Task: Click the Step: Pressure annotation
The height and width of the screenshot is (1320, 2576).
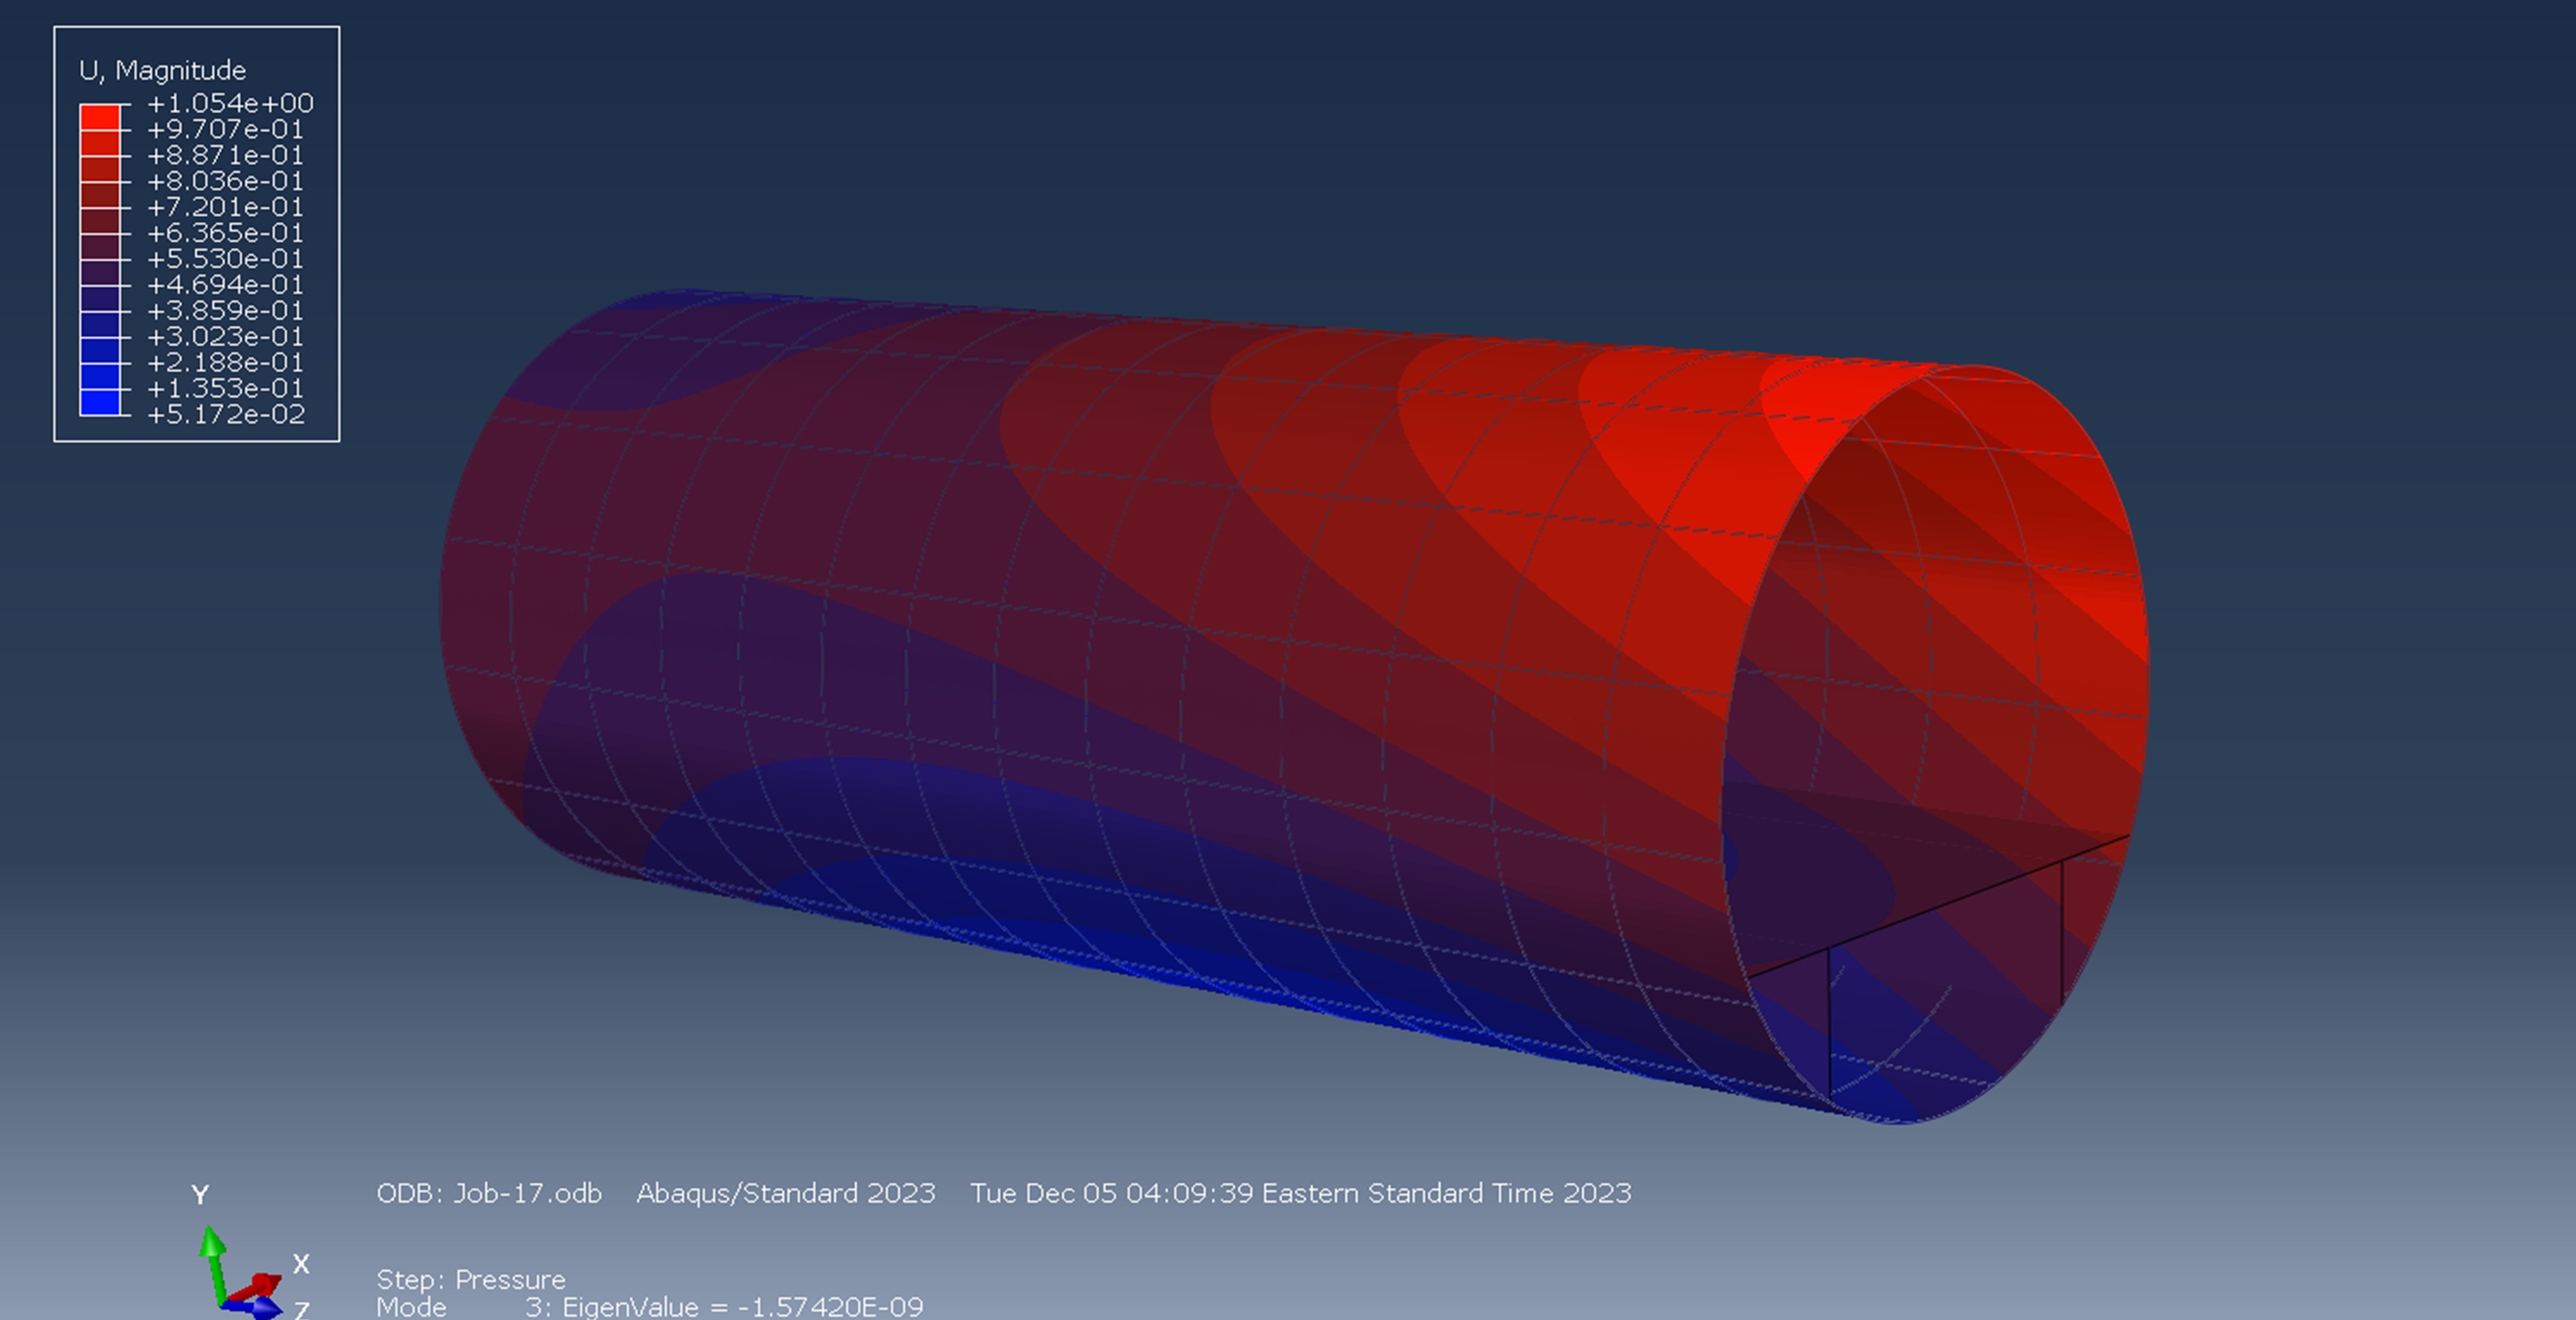Action: (470, 1278)
